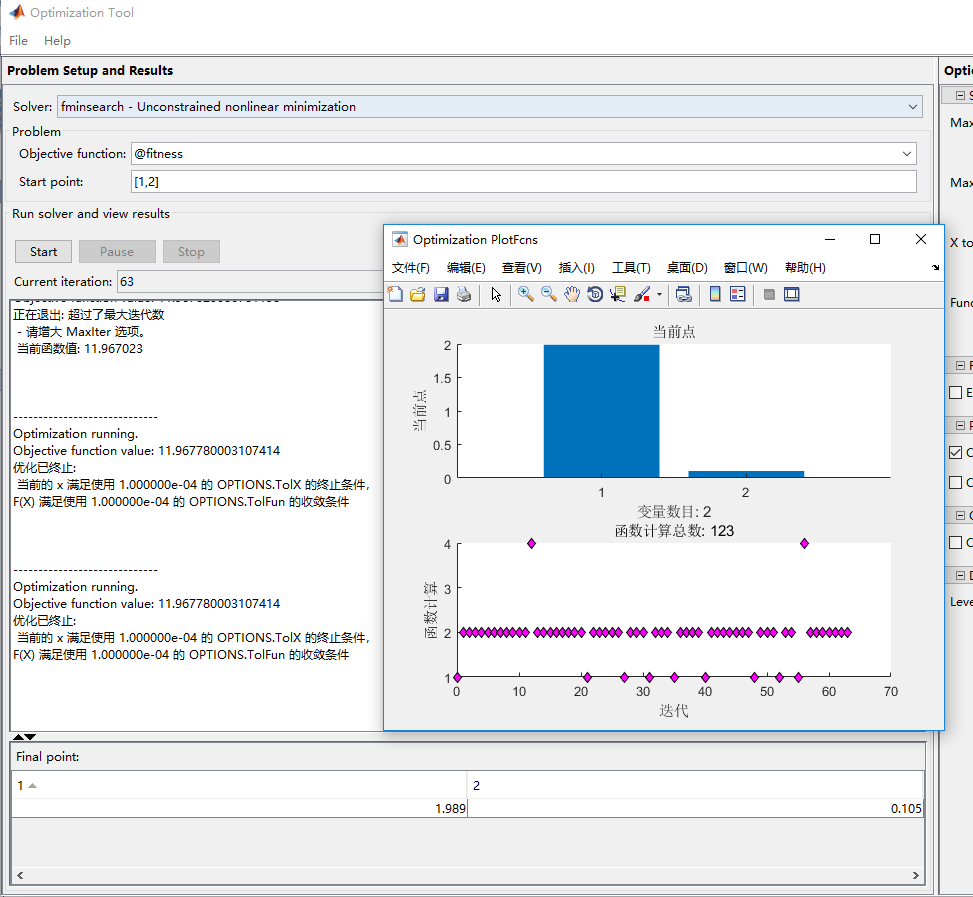Image resolution: width=973 pixels, height=897 pixels.
Task: Tick the unchecked checkbox labeled E in Options
Action: pos(956,393)
